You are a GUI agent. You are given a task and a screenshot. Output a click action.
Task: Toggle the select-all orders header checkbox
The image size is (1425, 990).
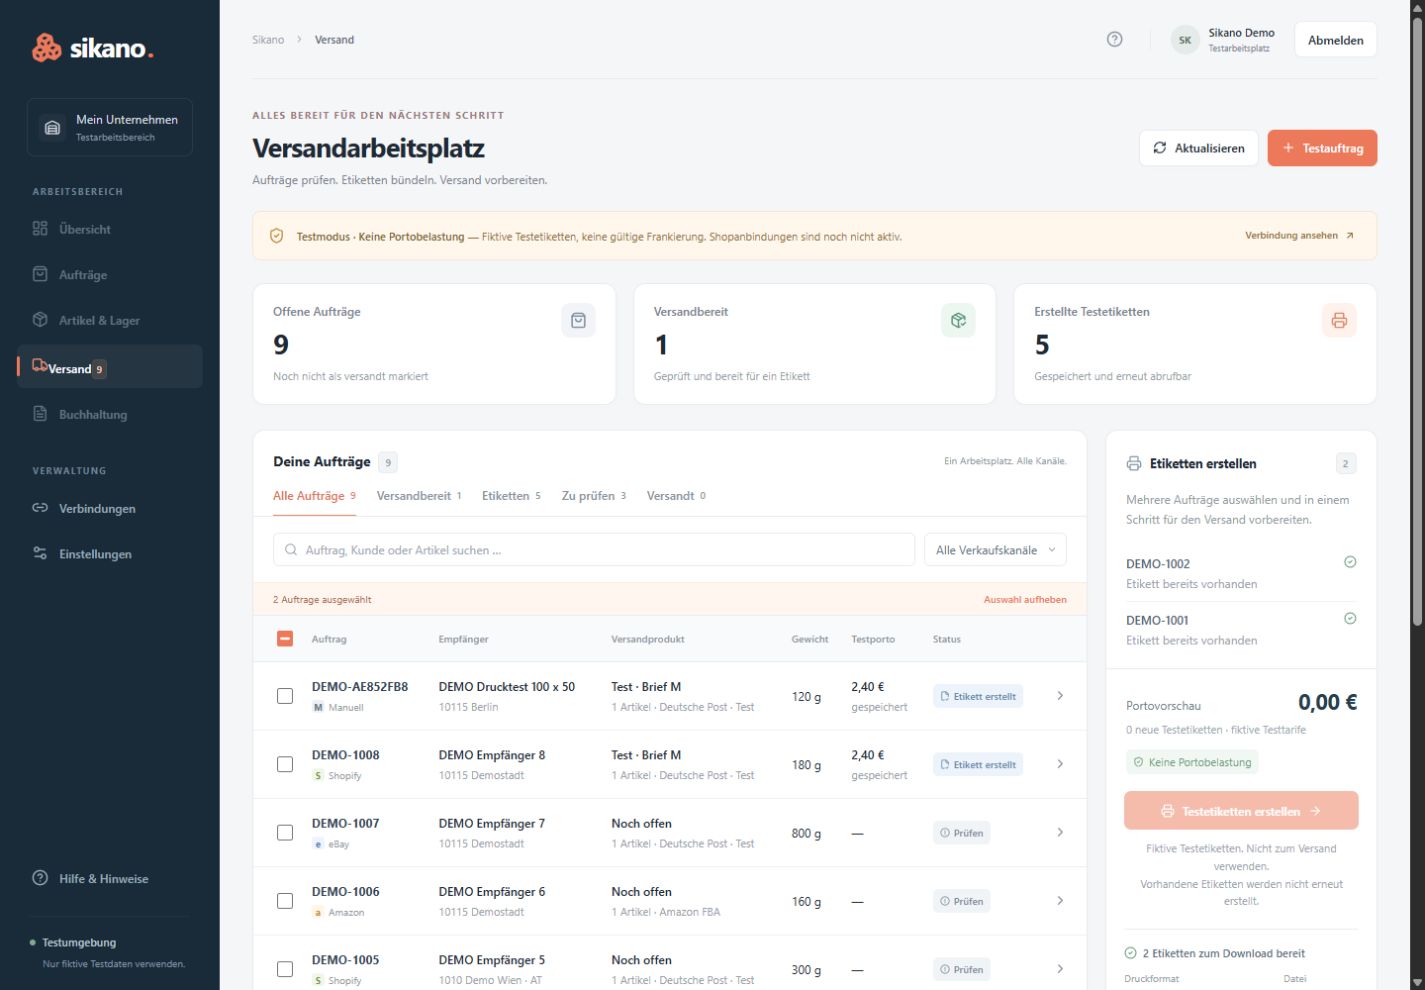coord(285,638)
